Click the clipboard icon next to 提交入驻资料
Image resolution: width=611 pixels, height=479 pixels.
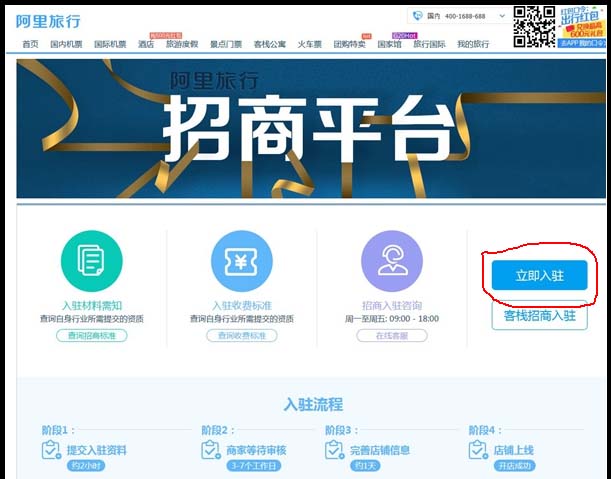pos(51,450)
